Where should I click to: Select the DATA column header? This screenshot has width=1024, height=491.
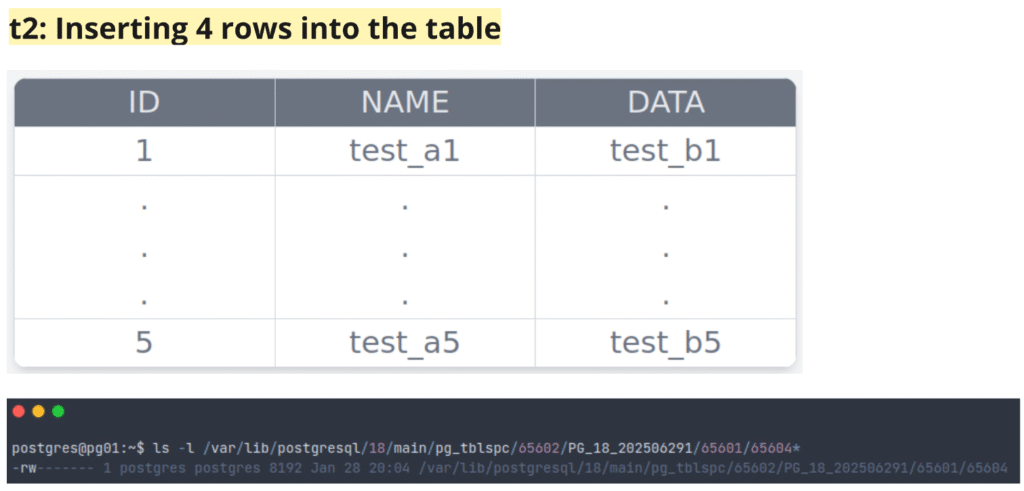click(x=666, y=102)
